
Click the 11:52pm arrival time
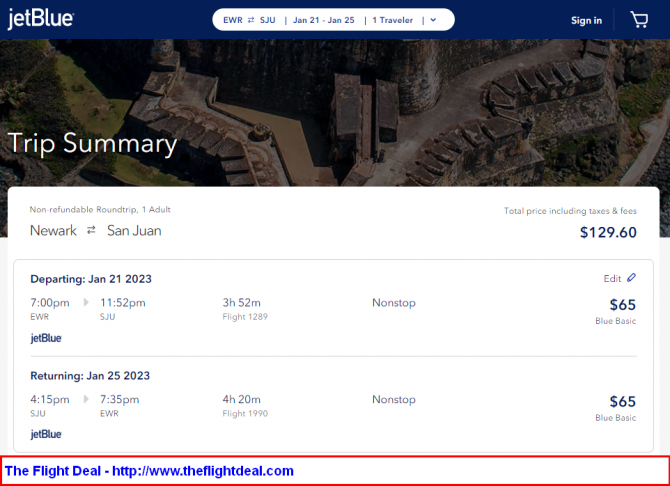123,303
